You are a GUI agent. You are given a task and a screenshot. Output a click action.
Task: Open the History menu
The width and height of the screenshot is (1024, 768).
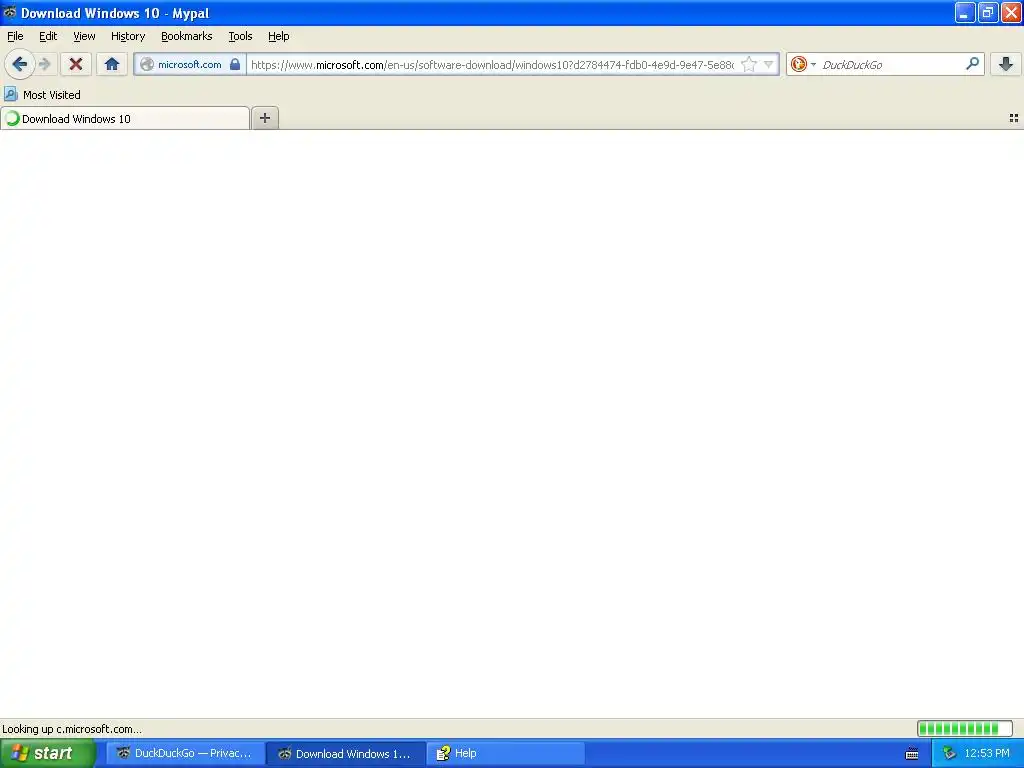pyautogui.click(x=128, y=36)
